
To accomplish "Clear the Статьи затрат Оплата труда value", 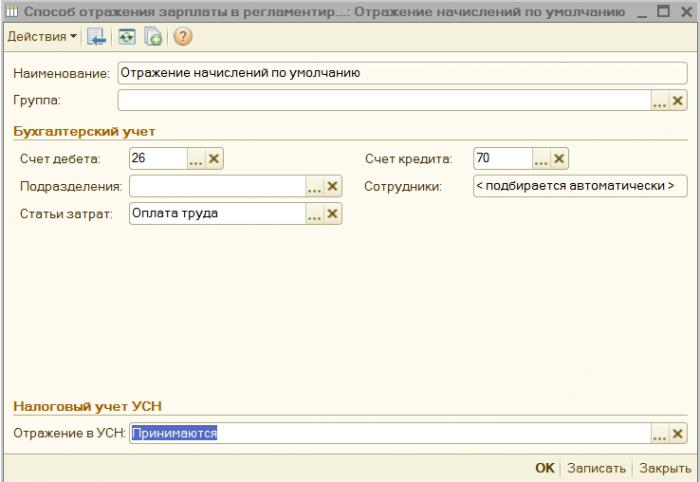I will click(x=332, y=214).
